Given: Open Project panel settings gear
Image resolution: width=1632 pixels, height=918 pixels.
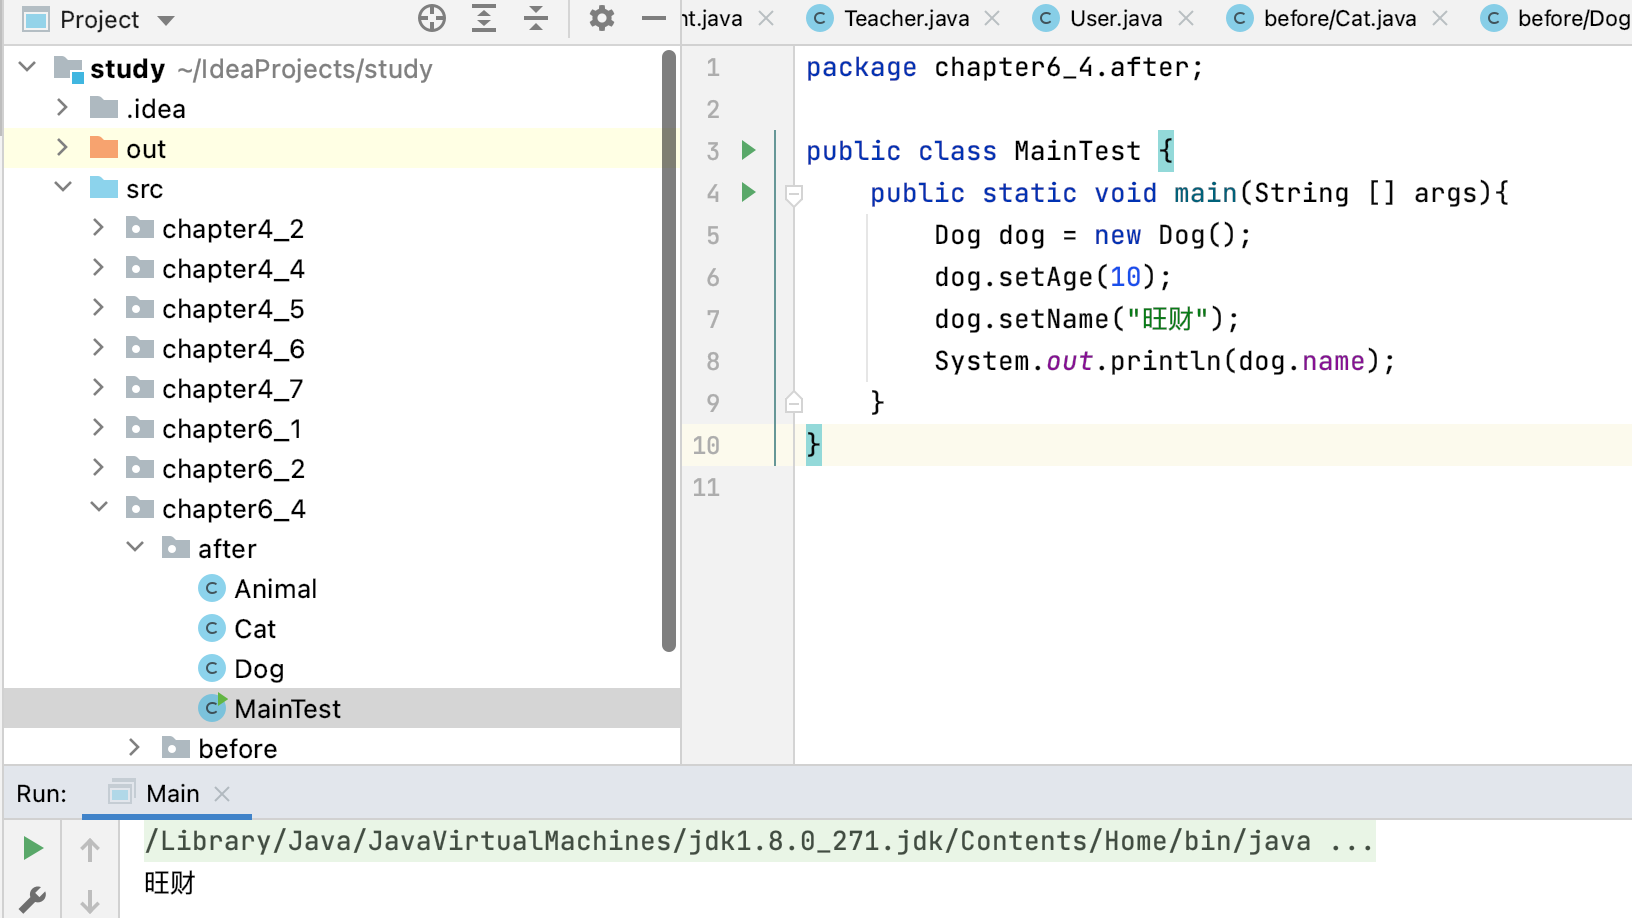Looking at the screenshot, I should pyautogui.click(x=601, y=18).
